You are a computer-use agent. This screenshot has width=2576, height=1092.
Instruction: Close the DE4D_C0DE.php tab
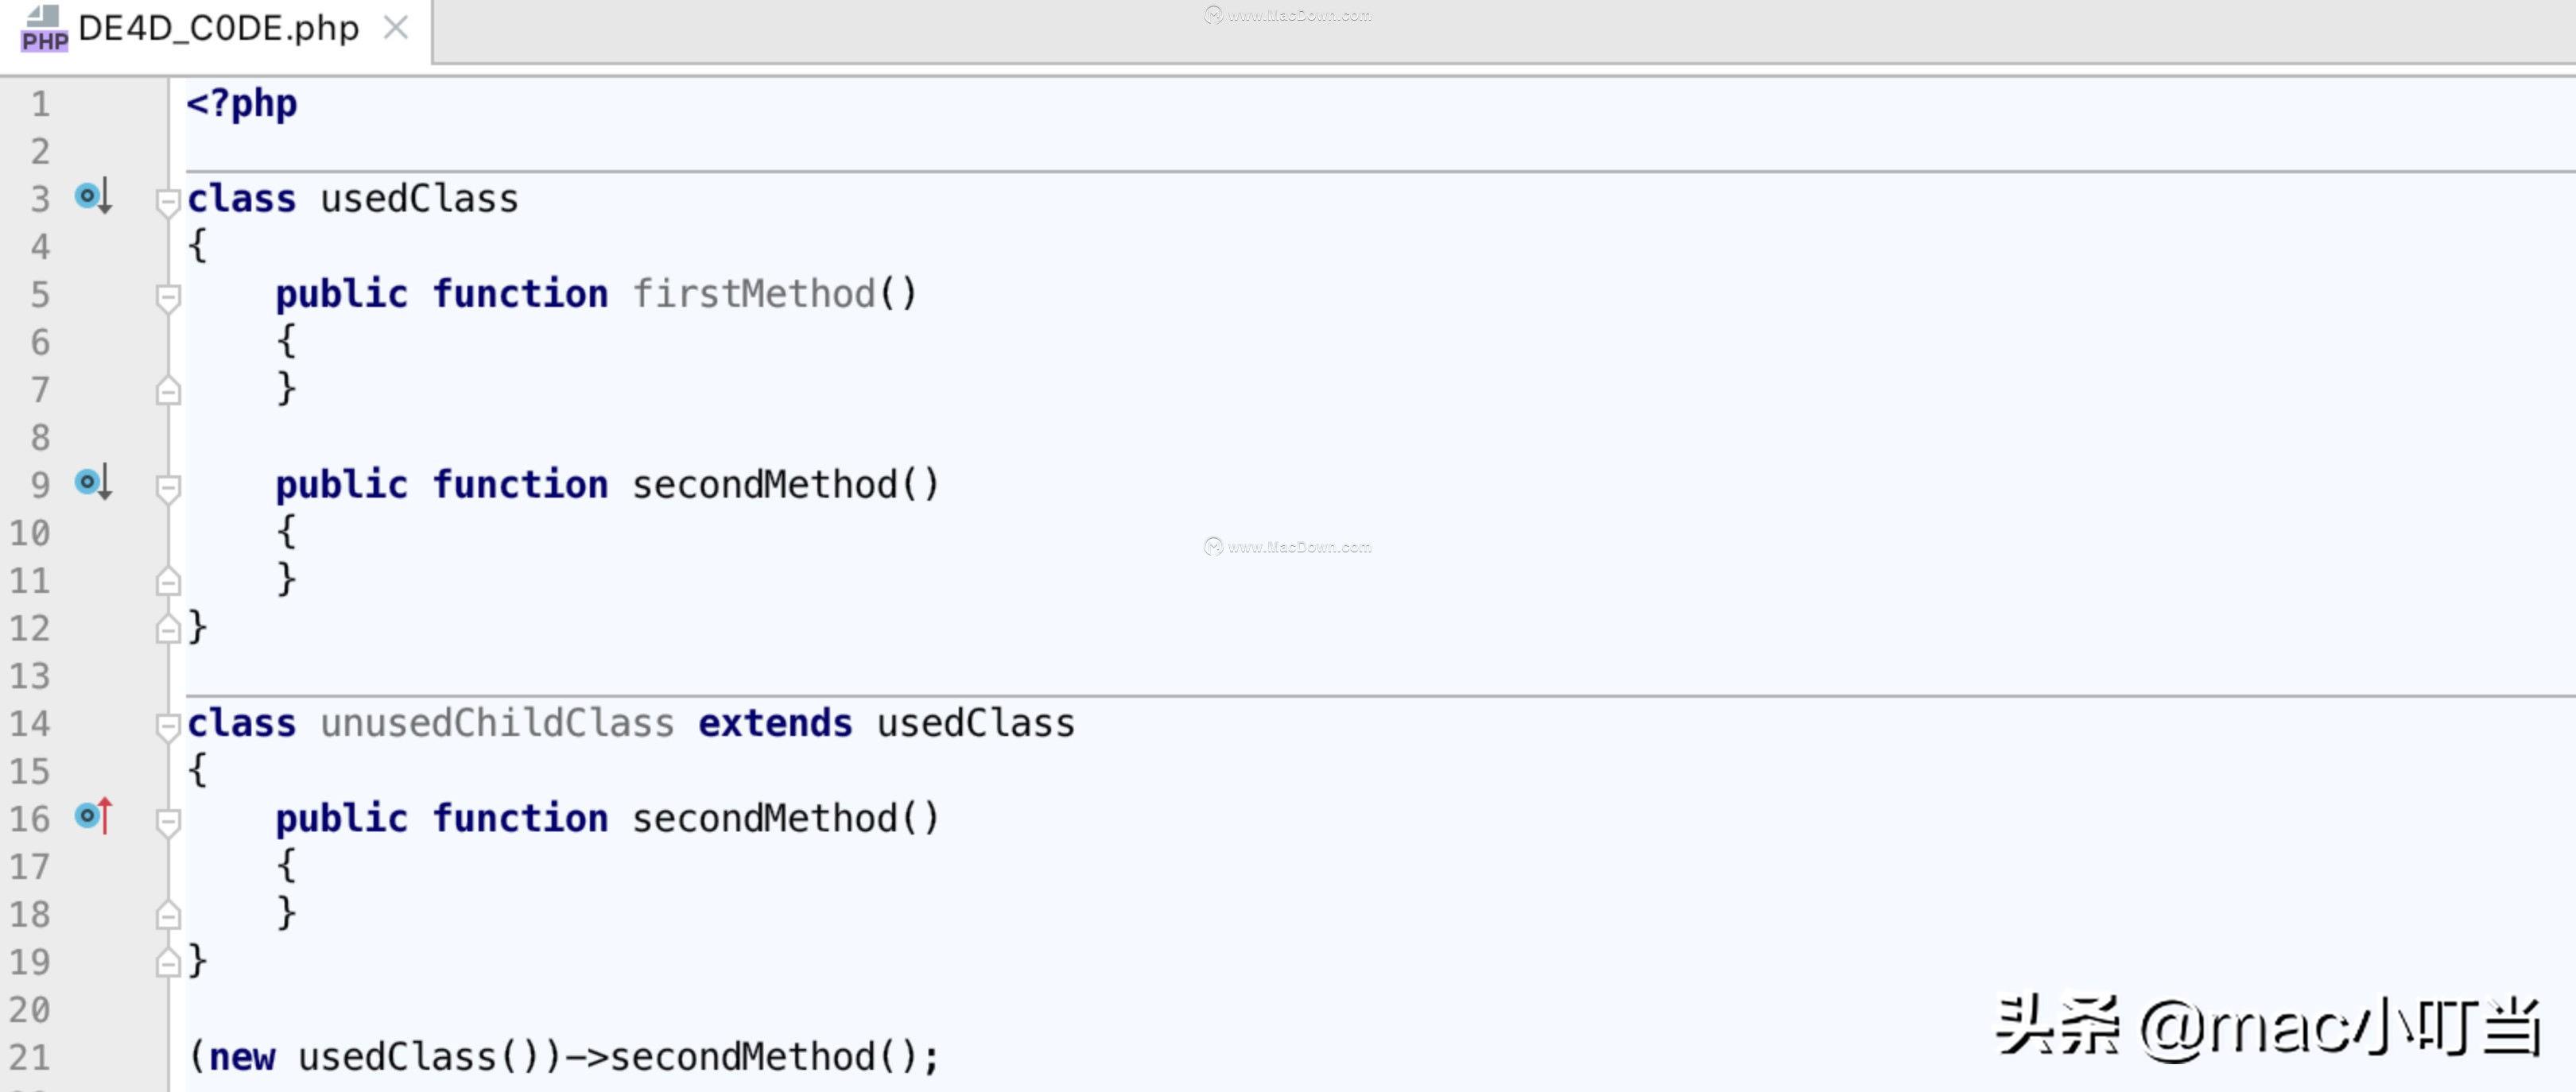[x=396, y=28]
